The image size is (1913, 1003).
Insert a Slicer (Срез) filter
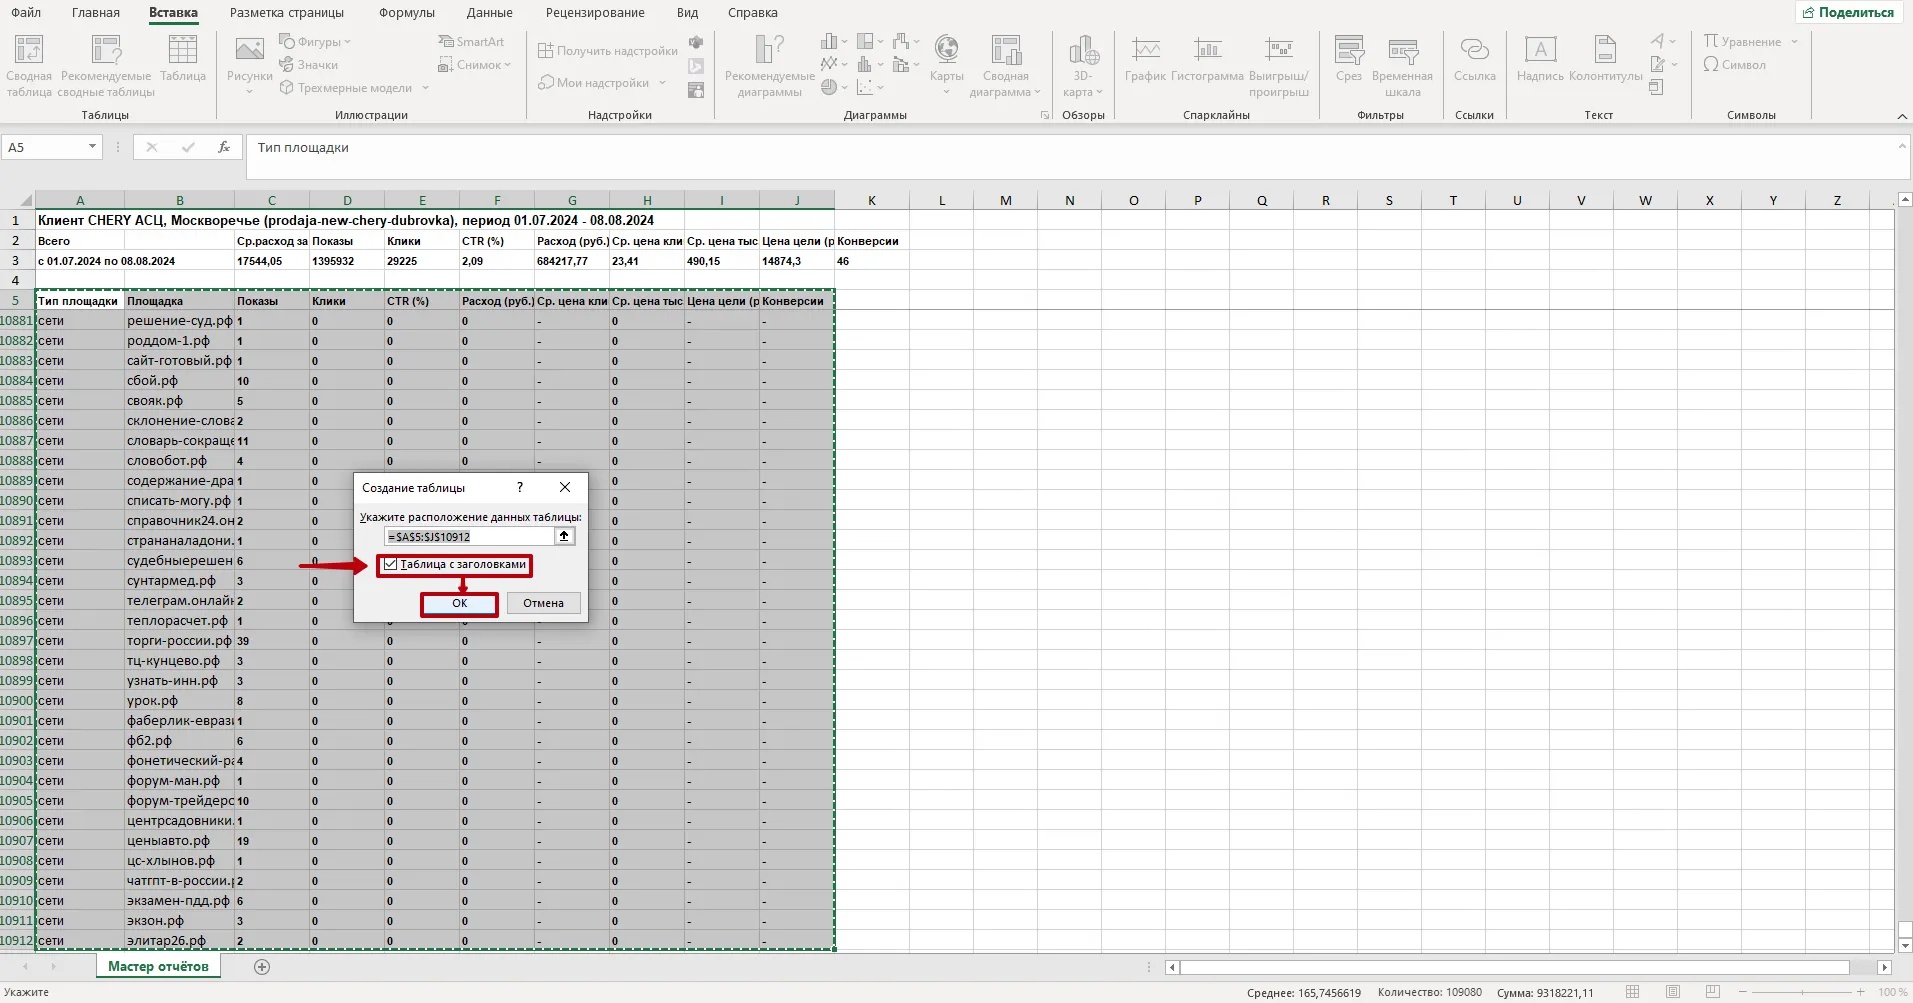click(x=1349, y=59)
